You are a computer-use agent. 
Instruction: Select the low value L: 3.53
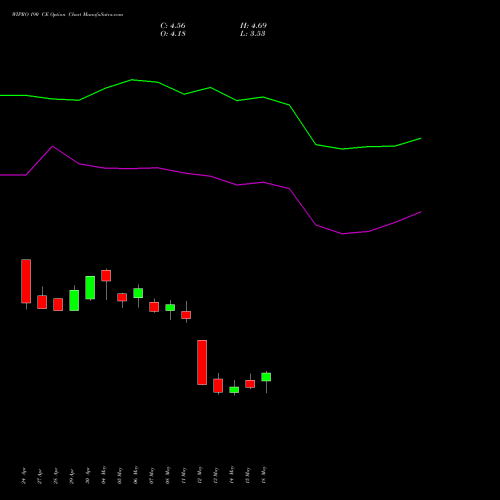point(253,34)
